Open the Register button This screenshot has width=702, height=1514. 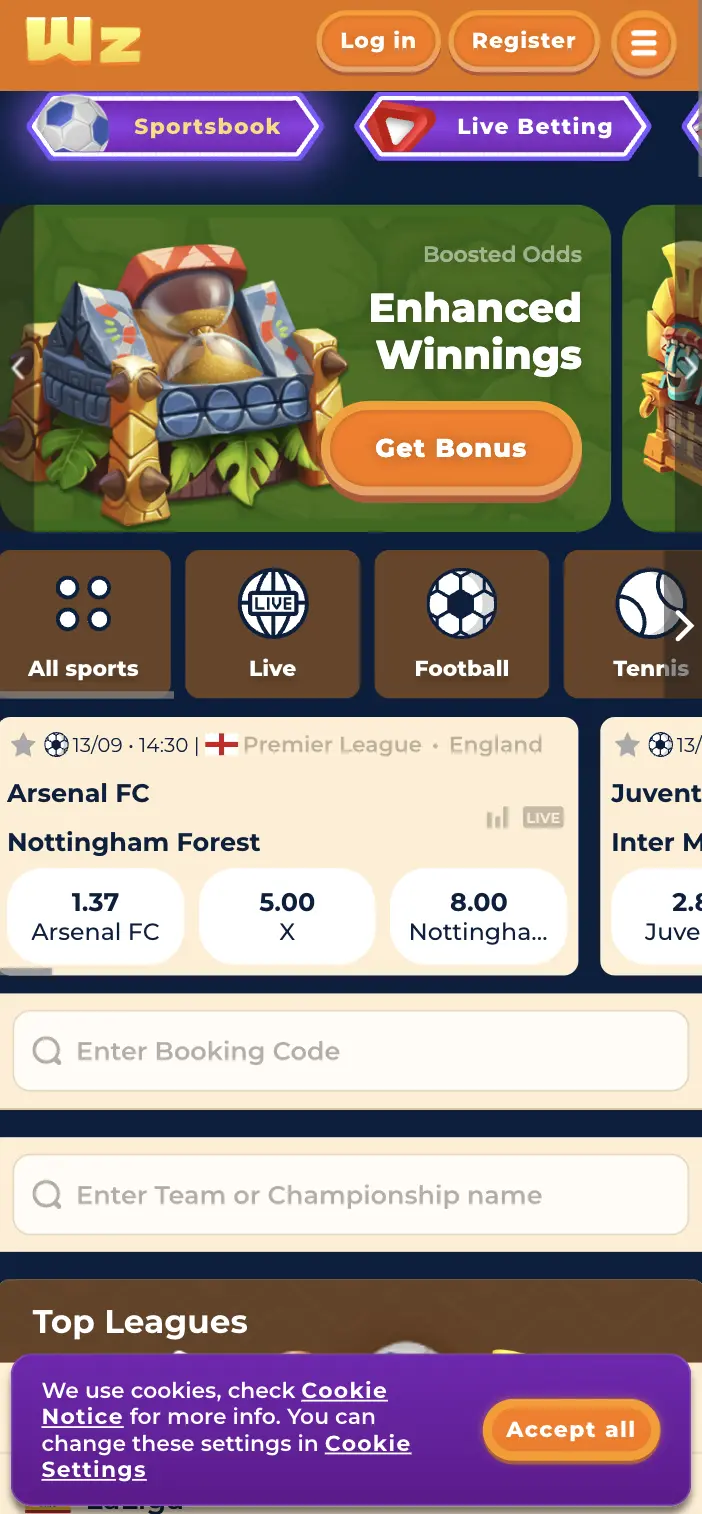[524, 41]
